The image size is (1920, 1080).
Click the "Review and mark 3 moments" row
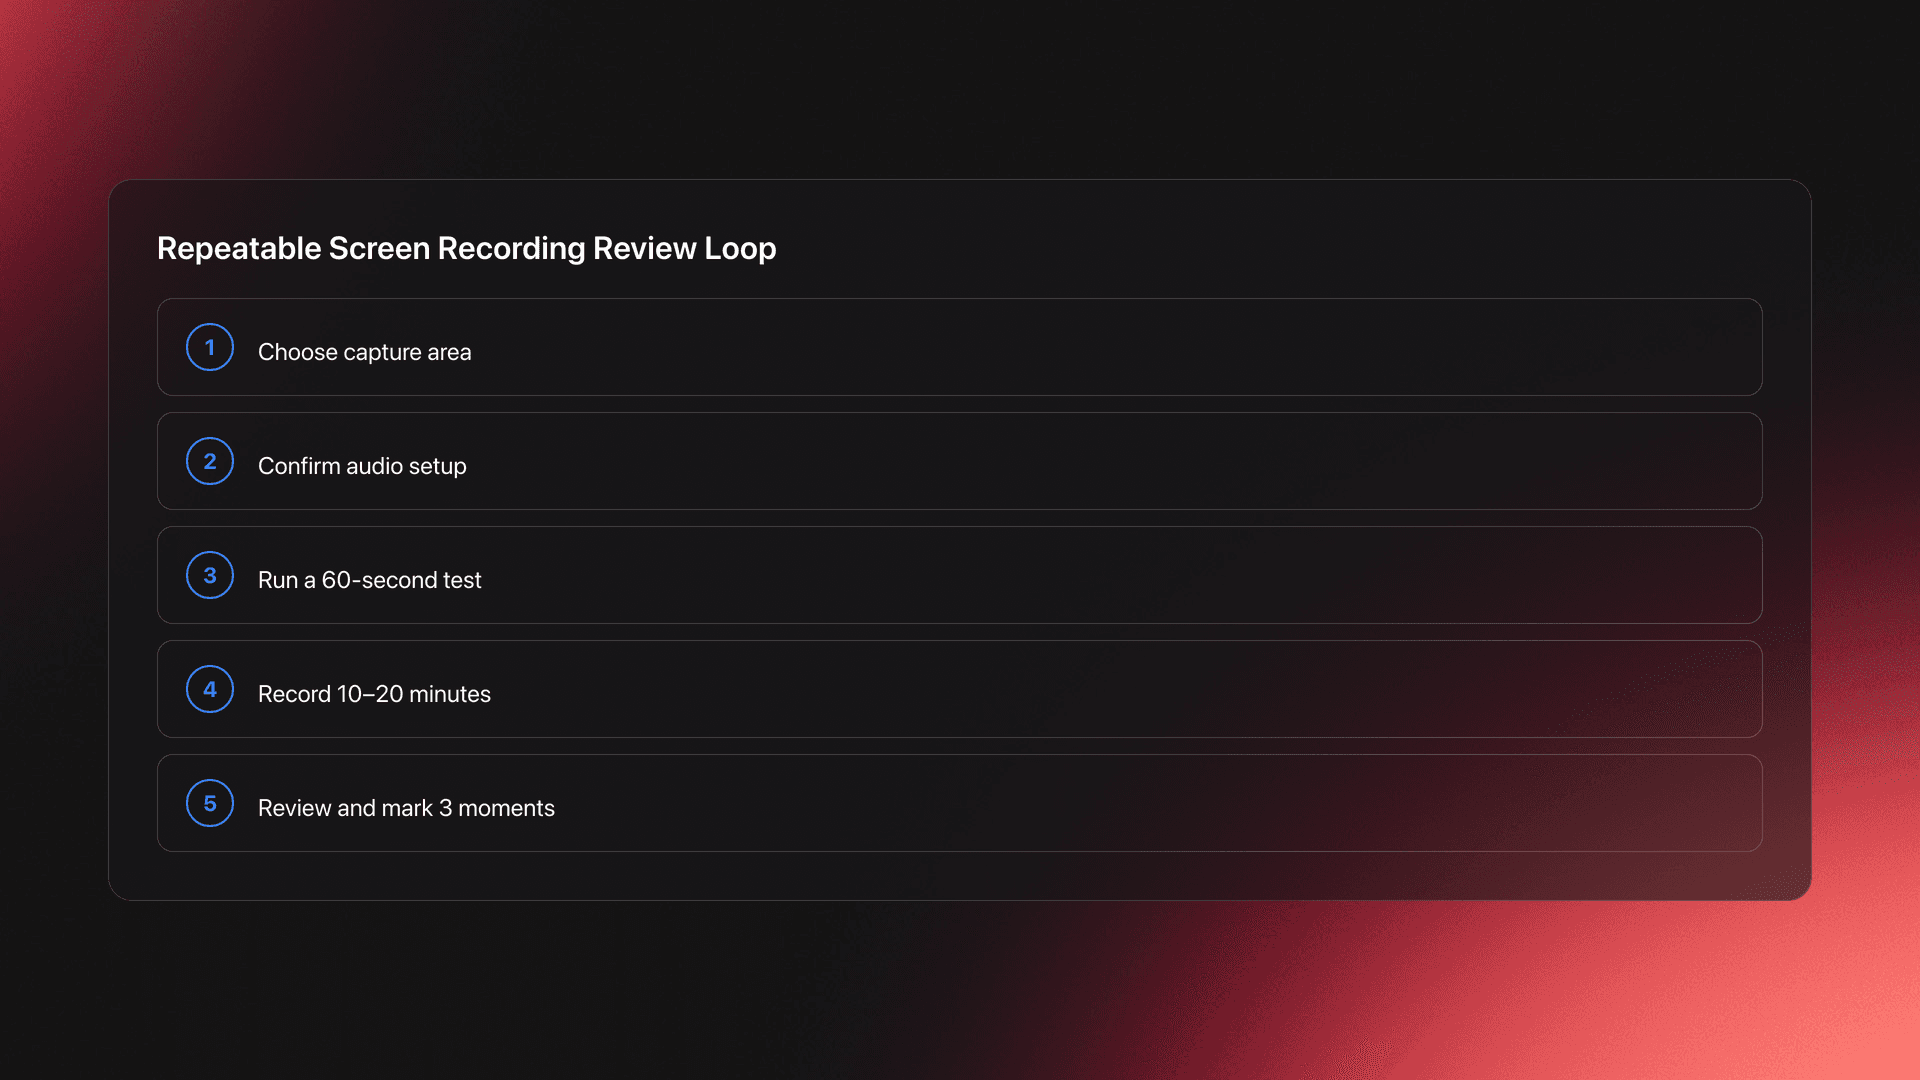960,803
